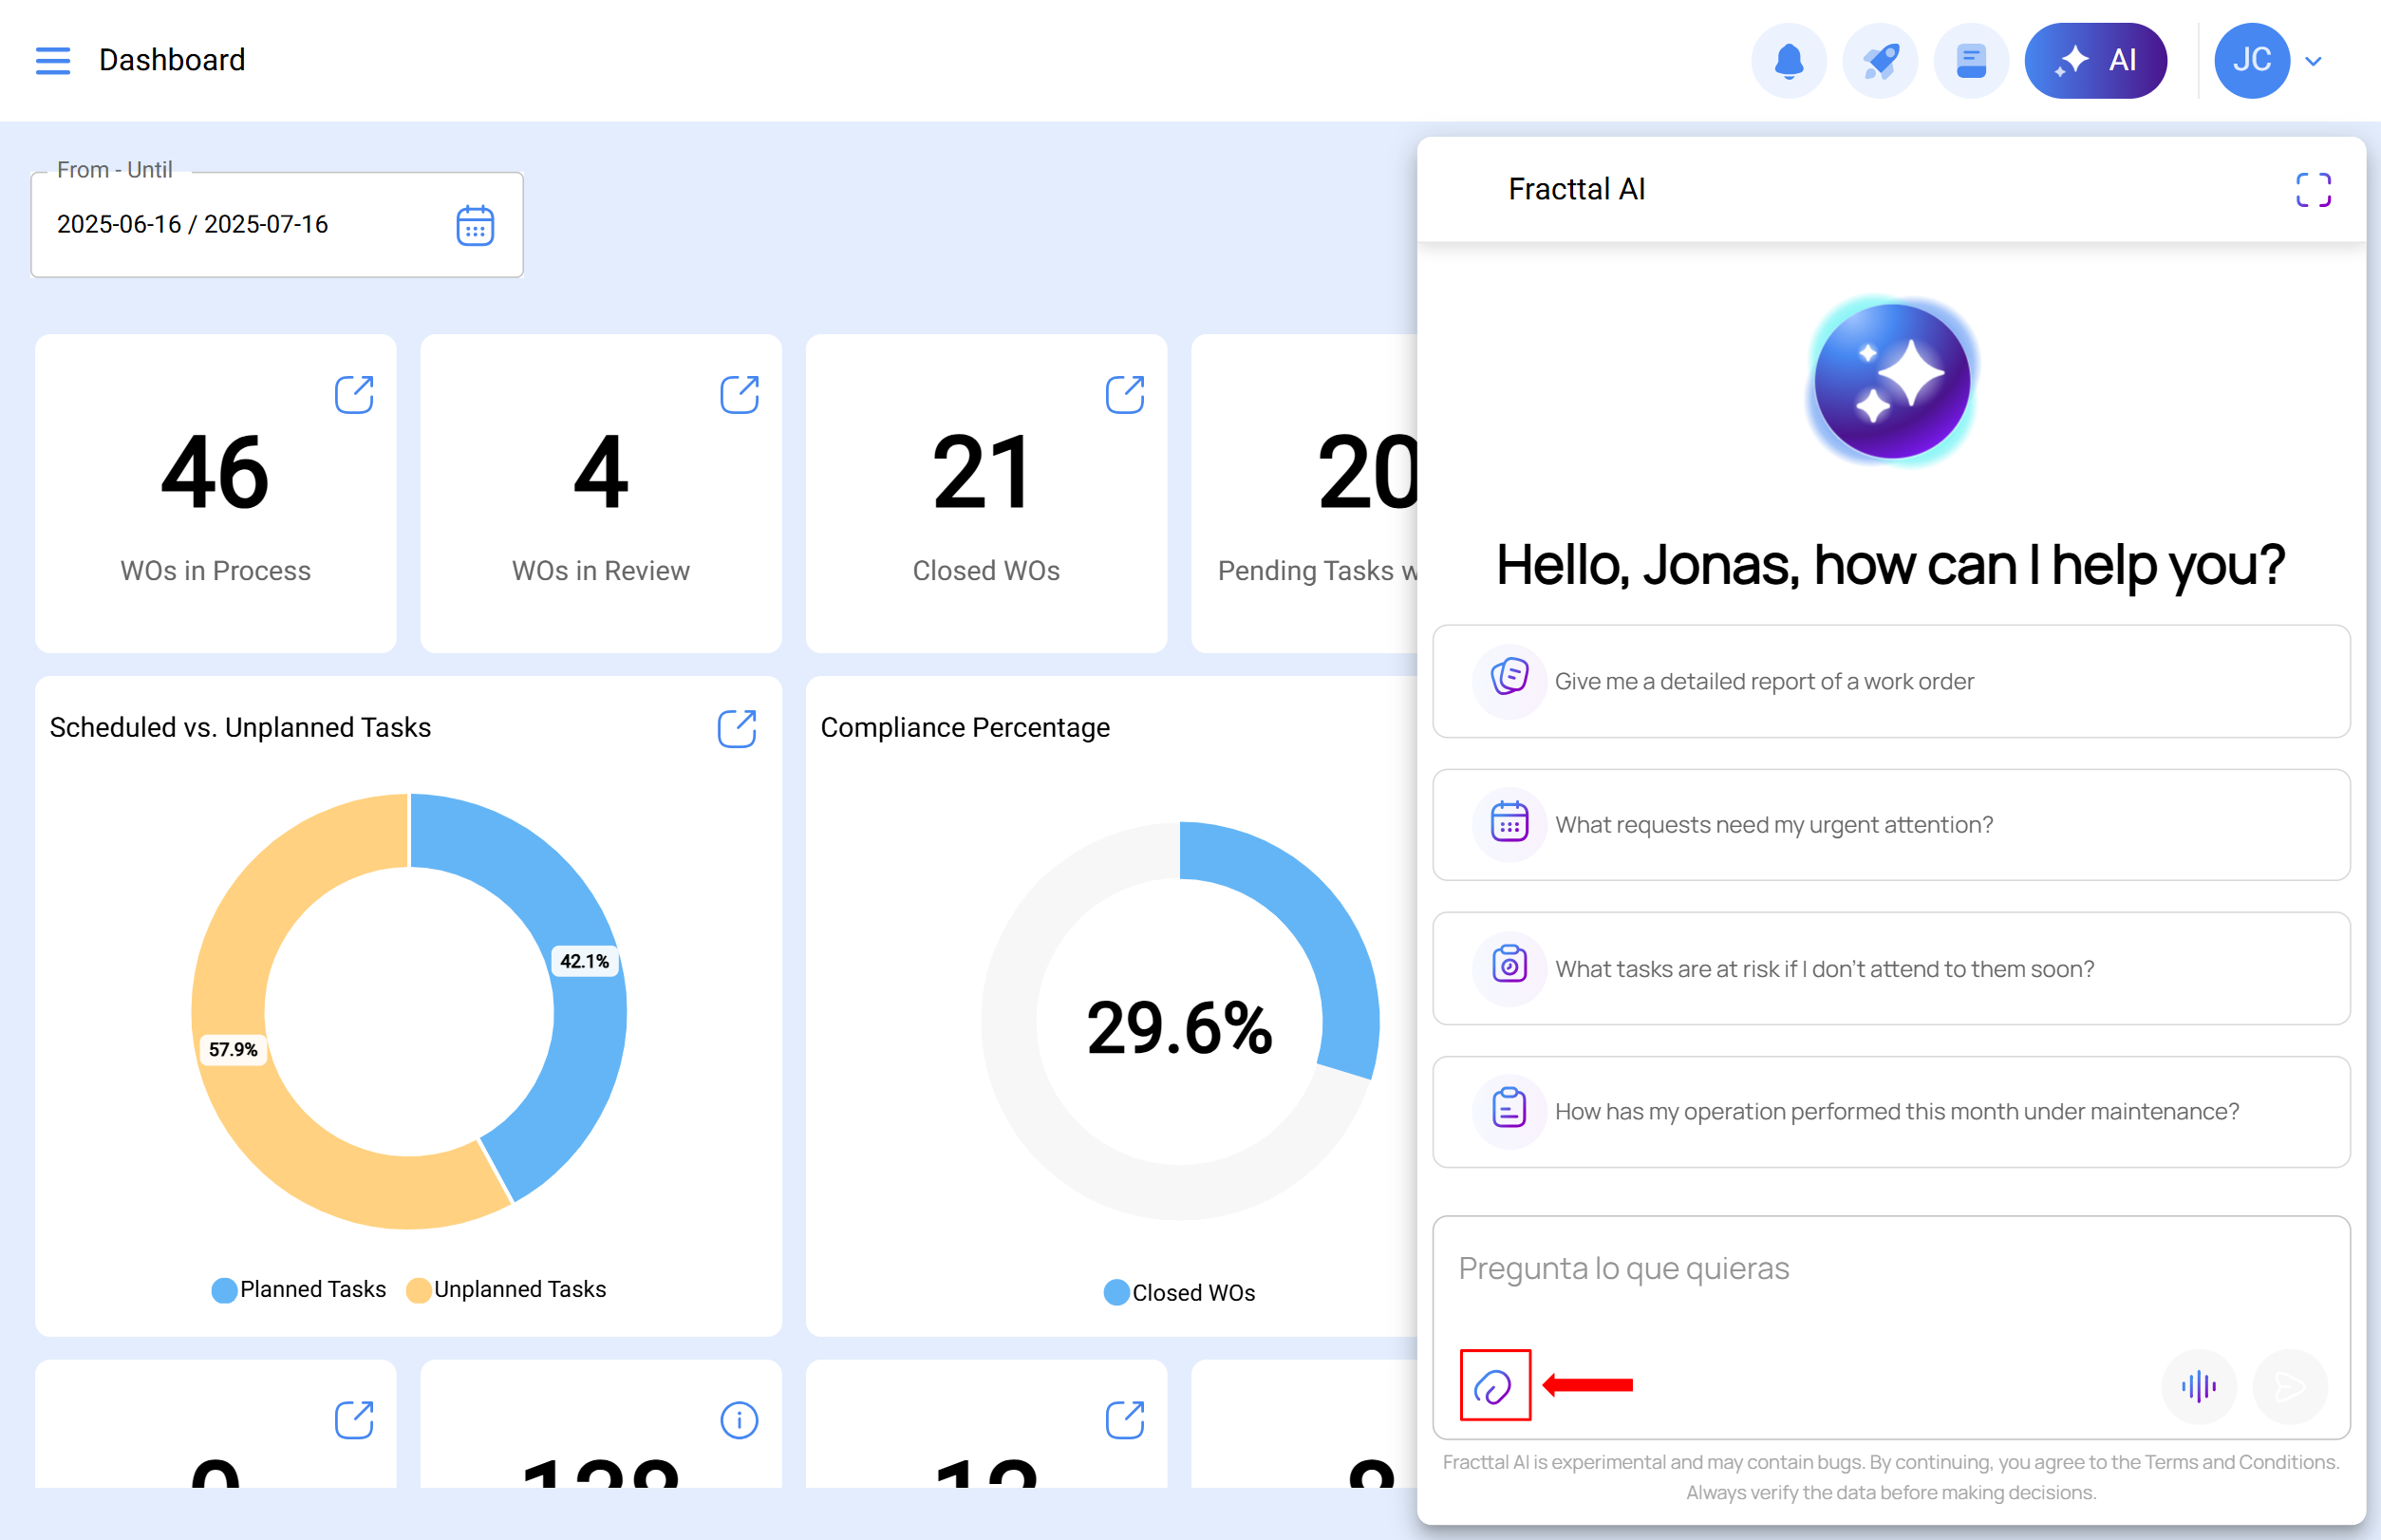Start voice input with waveform icon
The width and height of the screenshot is (2381, 1540).
click(2198, 1386)
